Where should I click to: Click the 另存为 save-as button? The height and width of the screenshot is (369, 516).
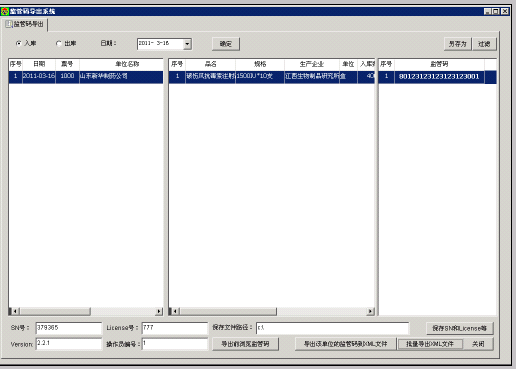pos(457,44)
